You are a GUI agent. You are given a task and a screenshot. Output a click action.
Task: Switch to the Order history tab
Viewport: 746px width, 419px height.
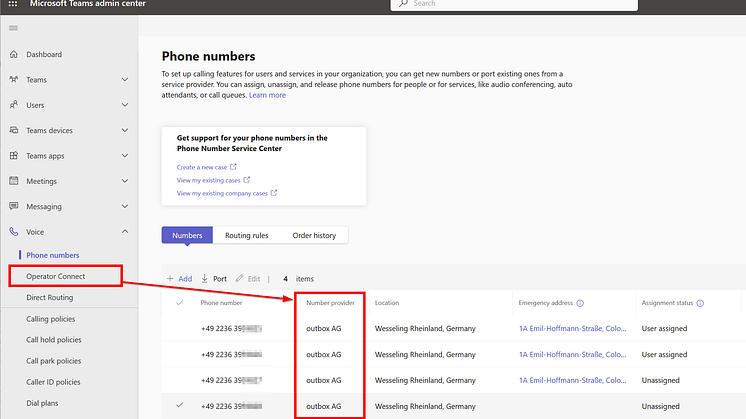click(314, 235)
